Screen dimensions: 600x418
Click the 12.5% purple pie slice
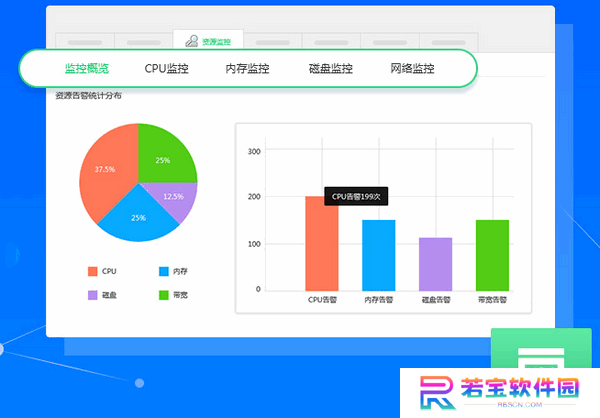click(174, 198)
